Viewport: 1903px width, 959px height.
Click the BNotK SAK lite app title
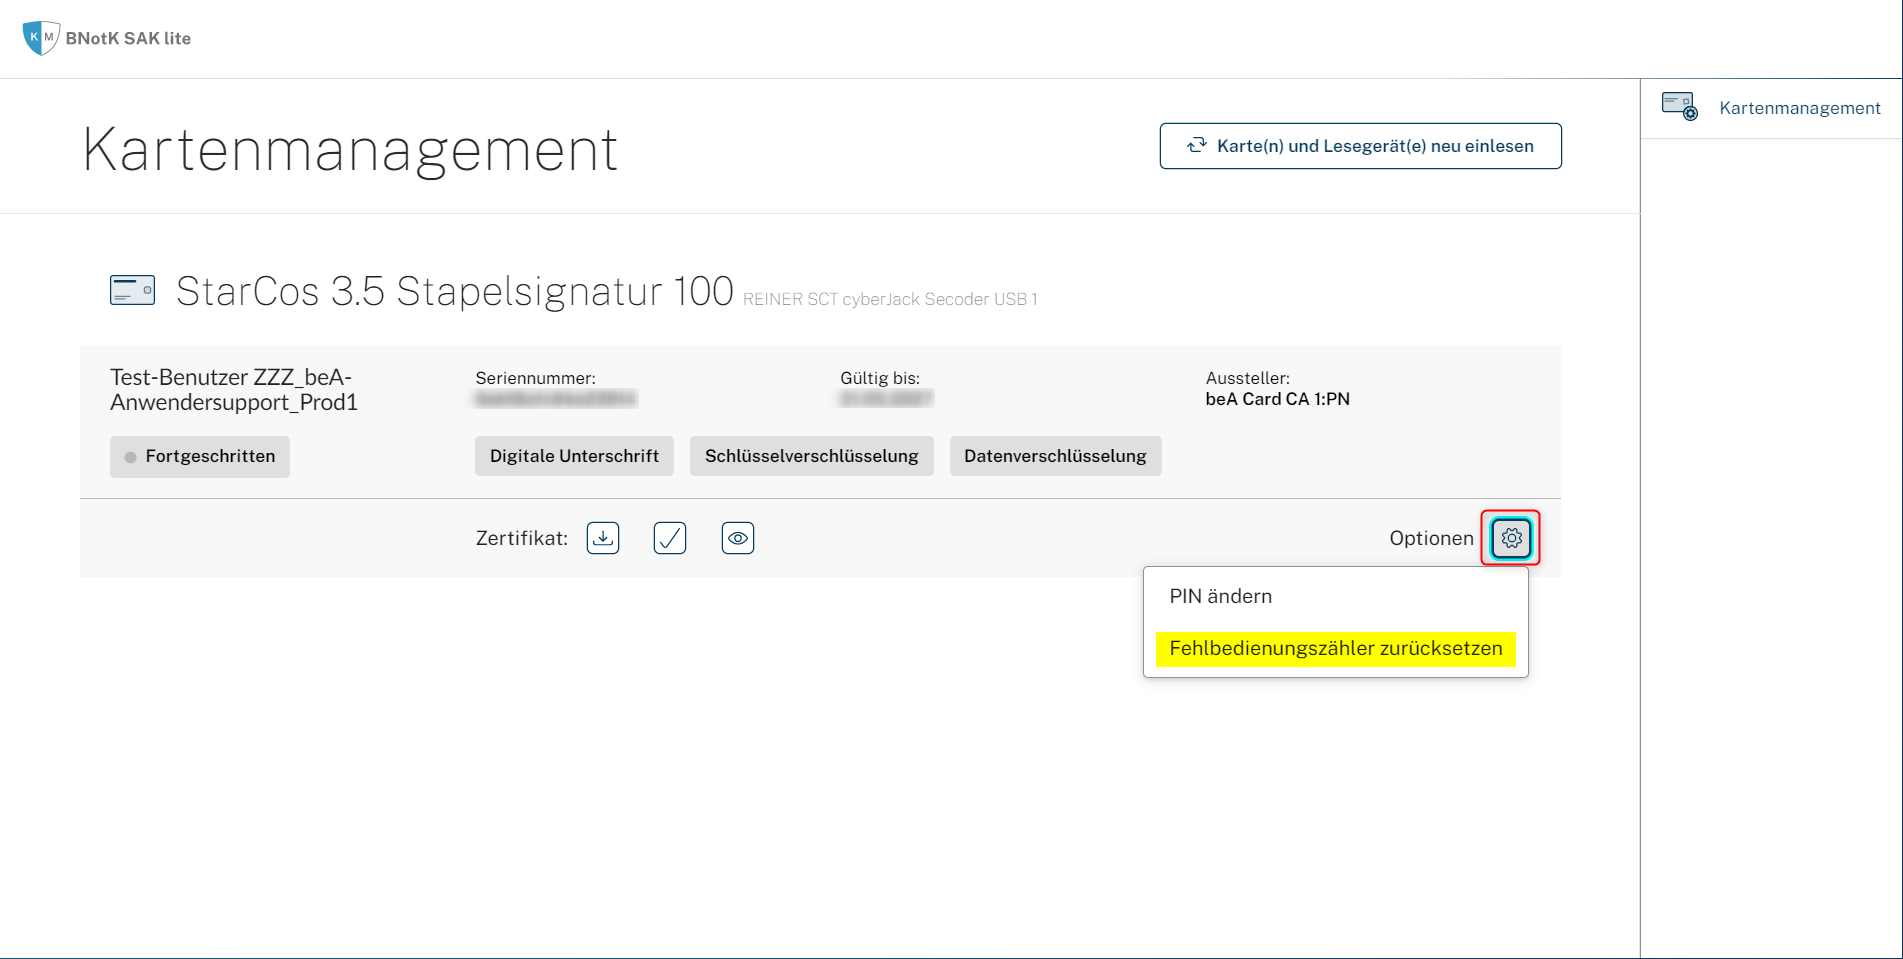pyautogui.click(x=128, y=38)
